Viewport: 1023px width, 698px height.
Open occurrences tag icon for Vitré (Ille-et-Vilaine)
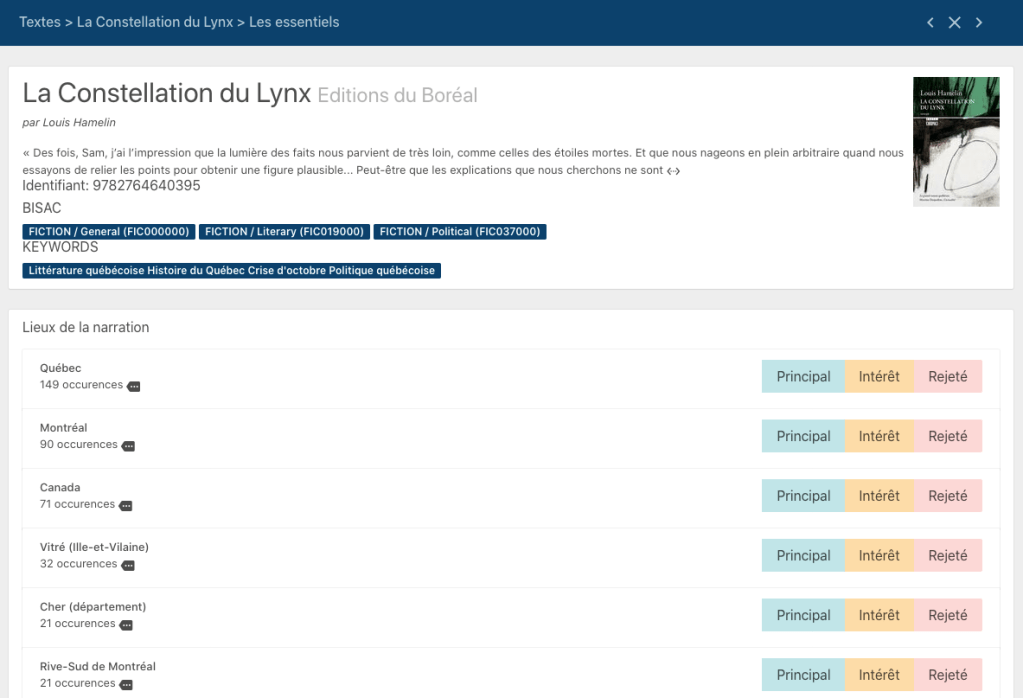(127, 565)
